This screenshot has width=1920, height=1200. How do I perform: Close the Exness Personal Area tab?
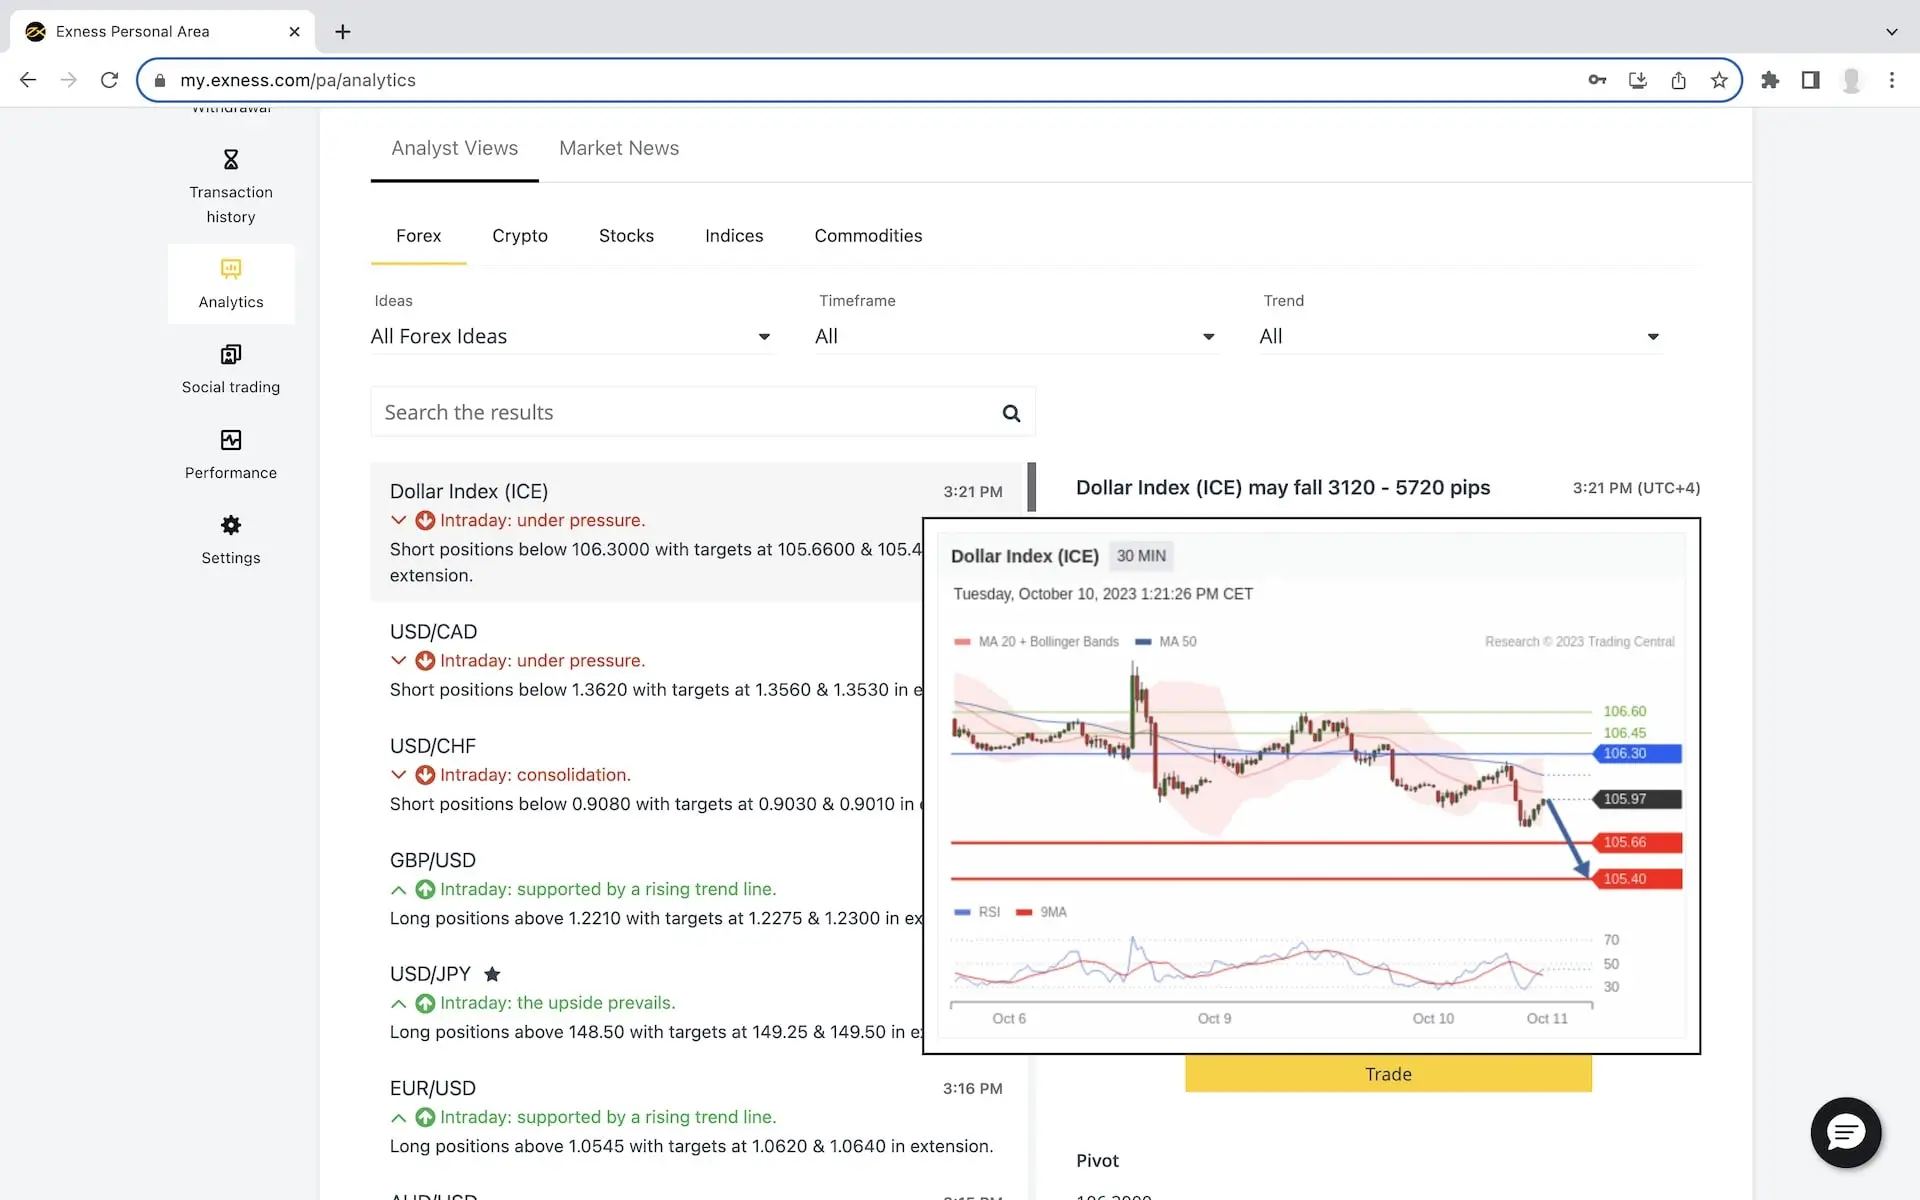(x=294, y=32)
